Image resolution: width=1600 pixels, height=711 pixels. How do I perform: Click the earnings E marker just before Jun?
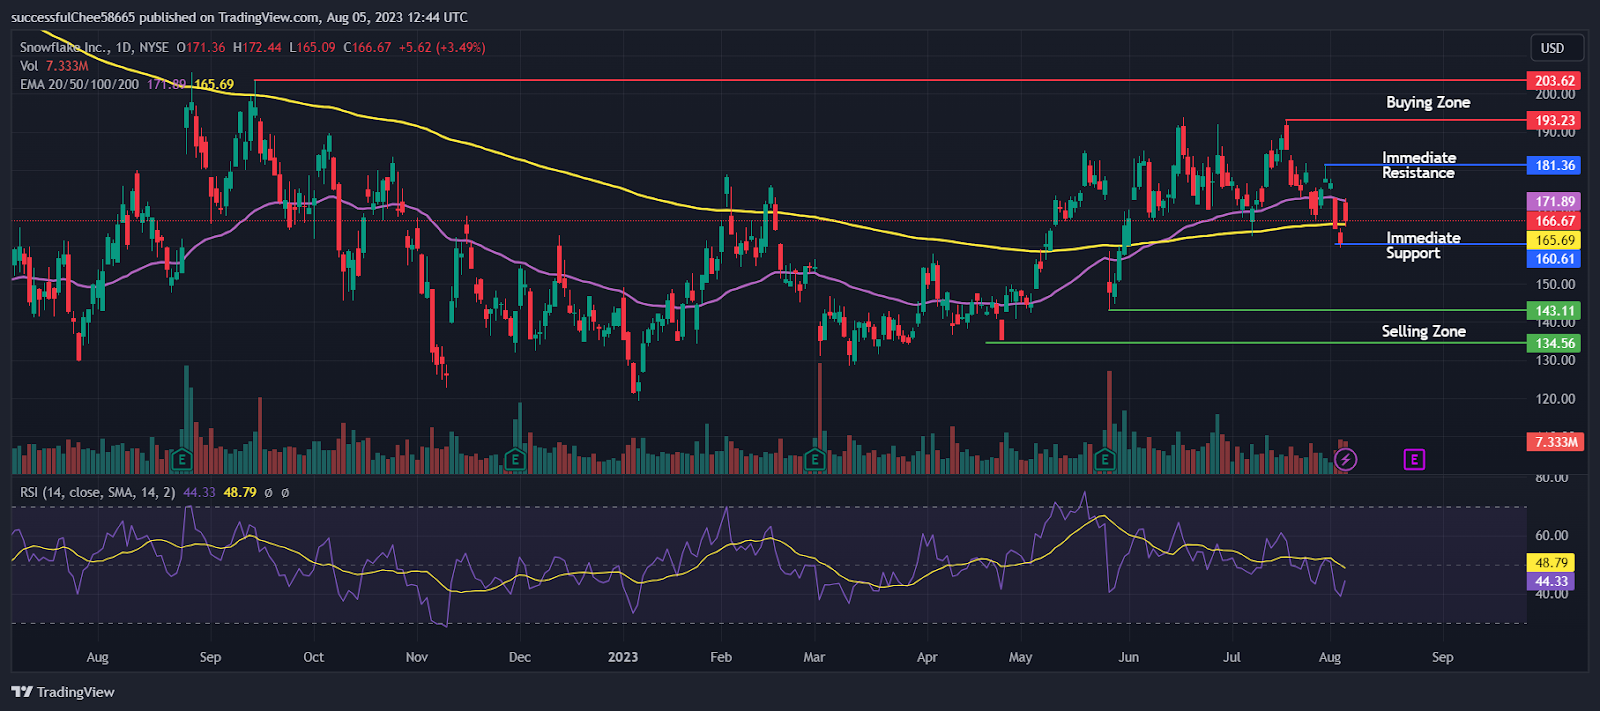[1105, 460]
